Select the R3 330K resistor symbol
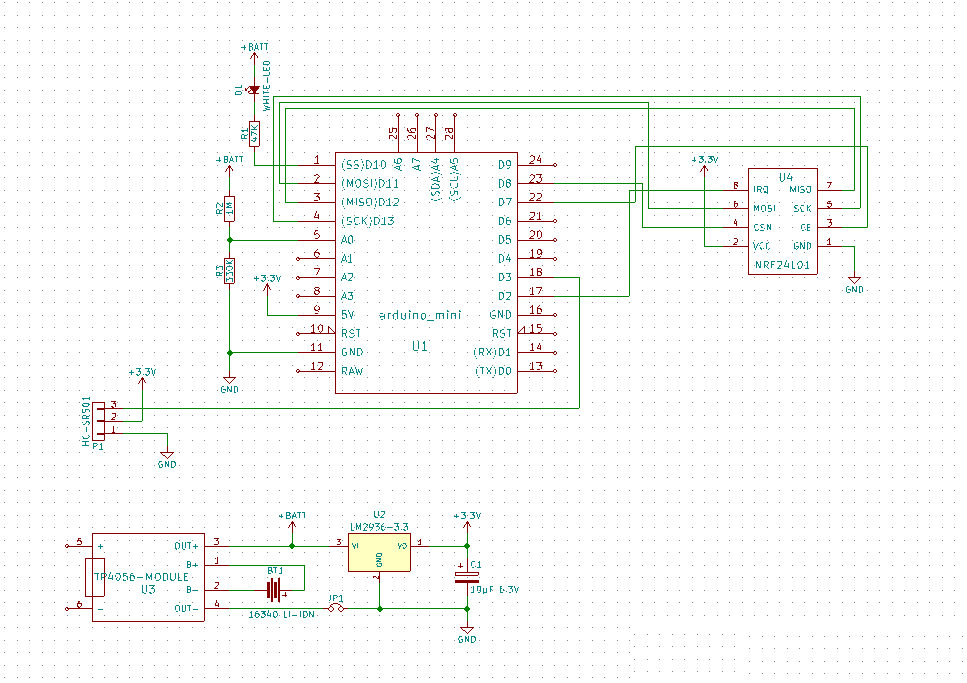The width and height of the screenshot is (967, 683). (x=229, y=271)
